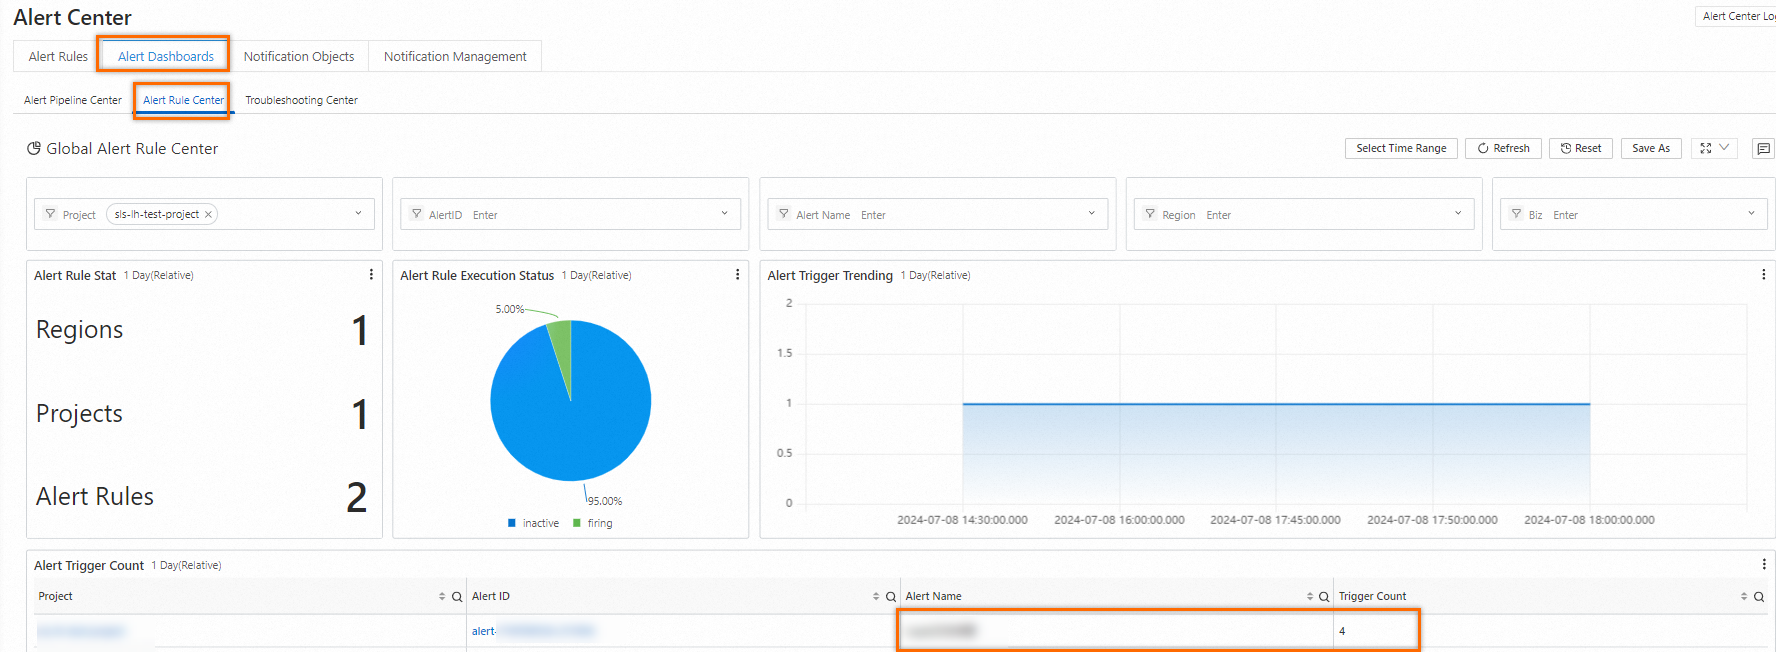The image size is (1776, 652).
Task: Search within the Alert Name column
Action: (1324, 597)
